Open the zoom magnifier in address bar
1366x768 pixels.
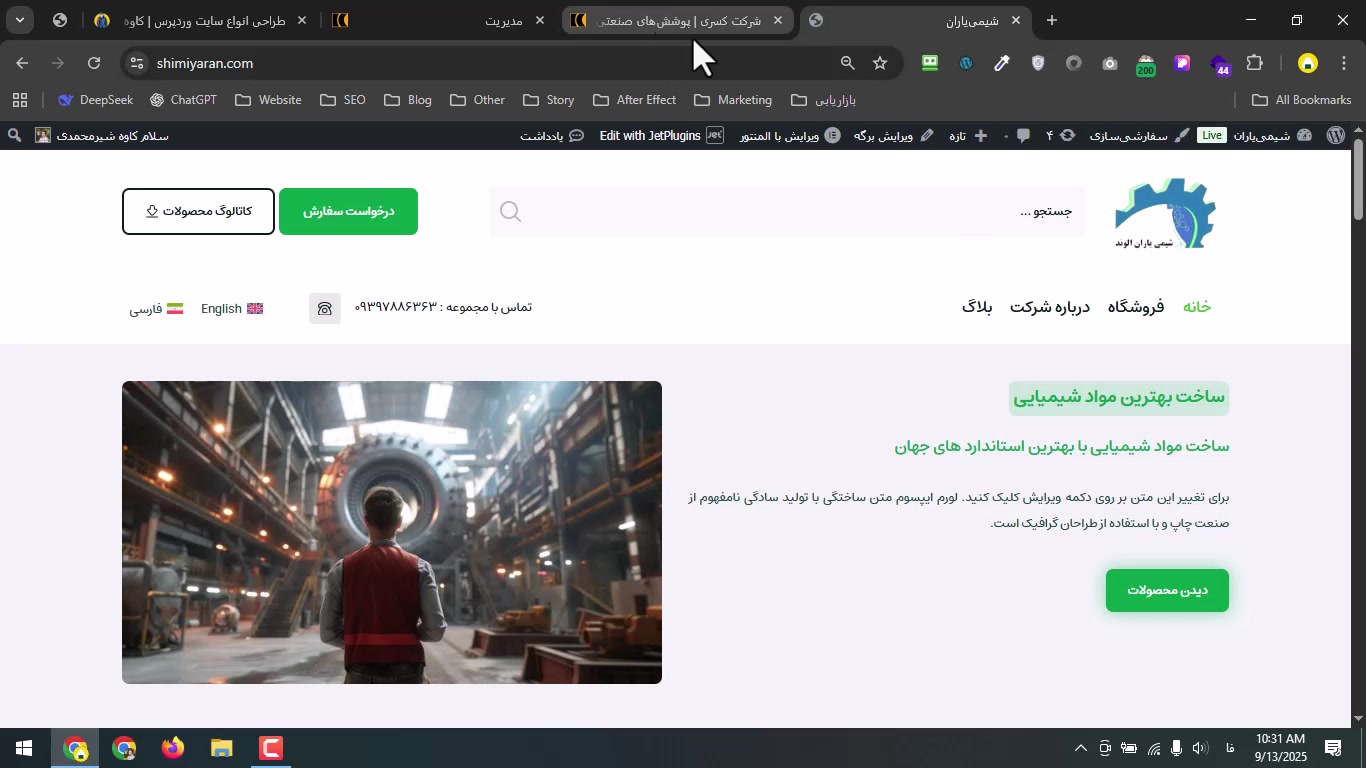point(847,63)
